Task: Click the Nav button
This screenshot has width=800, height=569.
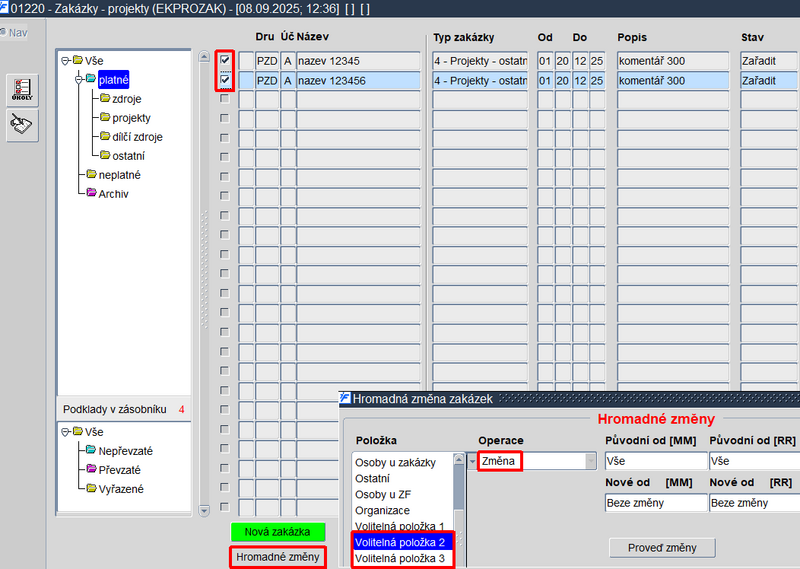Action: (x=14, y=33)
